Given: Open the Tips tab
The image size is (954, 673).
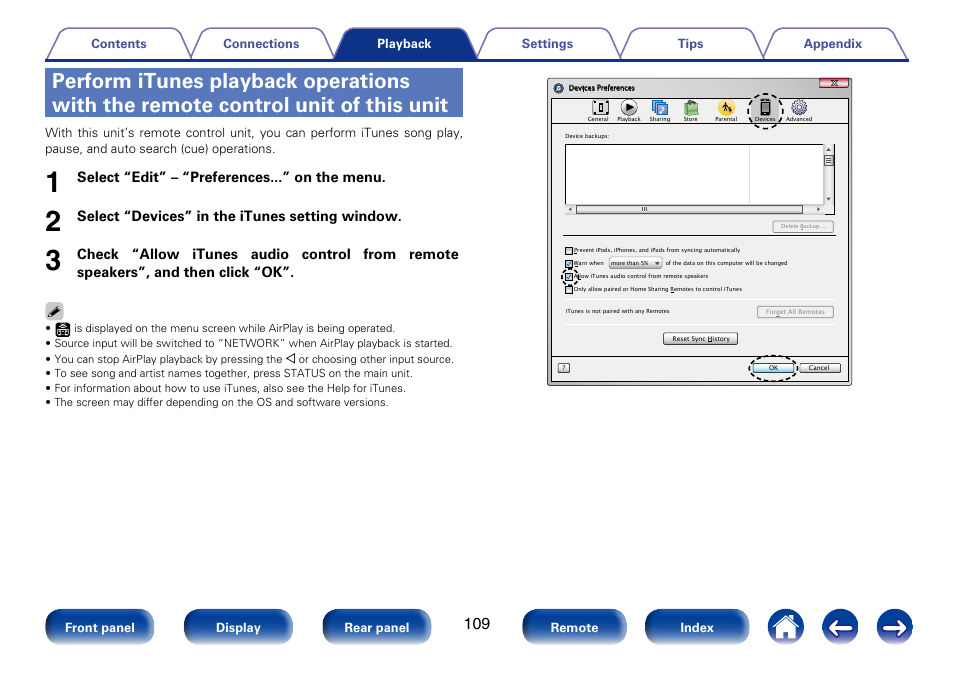Looking at the screenshot, I should click(x=690, y=44).
